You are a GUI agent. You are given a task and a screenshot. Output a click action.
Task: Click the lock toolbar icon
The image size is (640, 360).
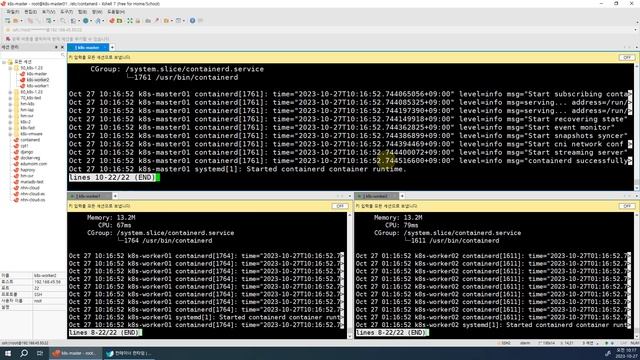point(138,20)
